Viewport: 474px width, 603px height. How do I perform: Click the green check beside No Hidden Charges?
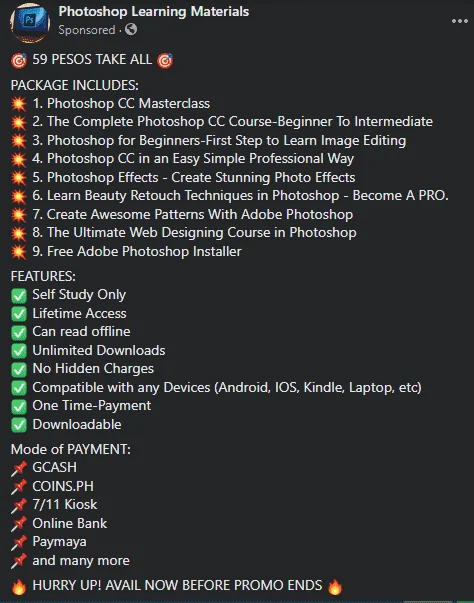(19, 369)
